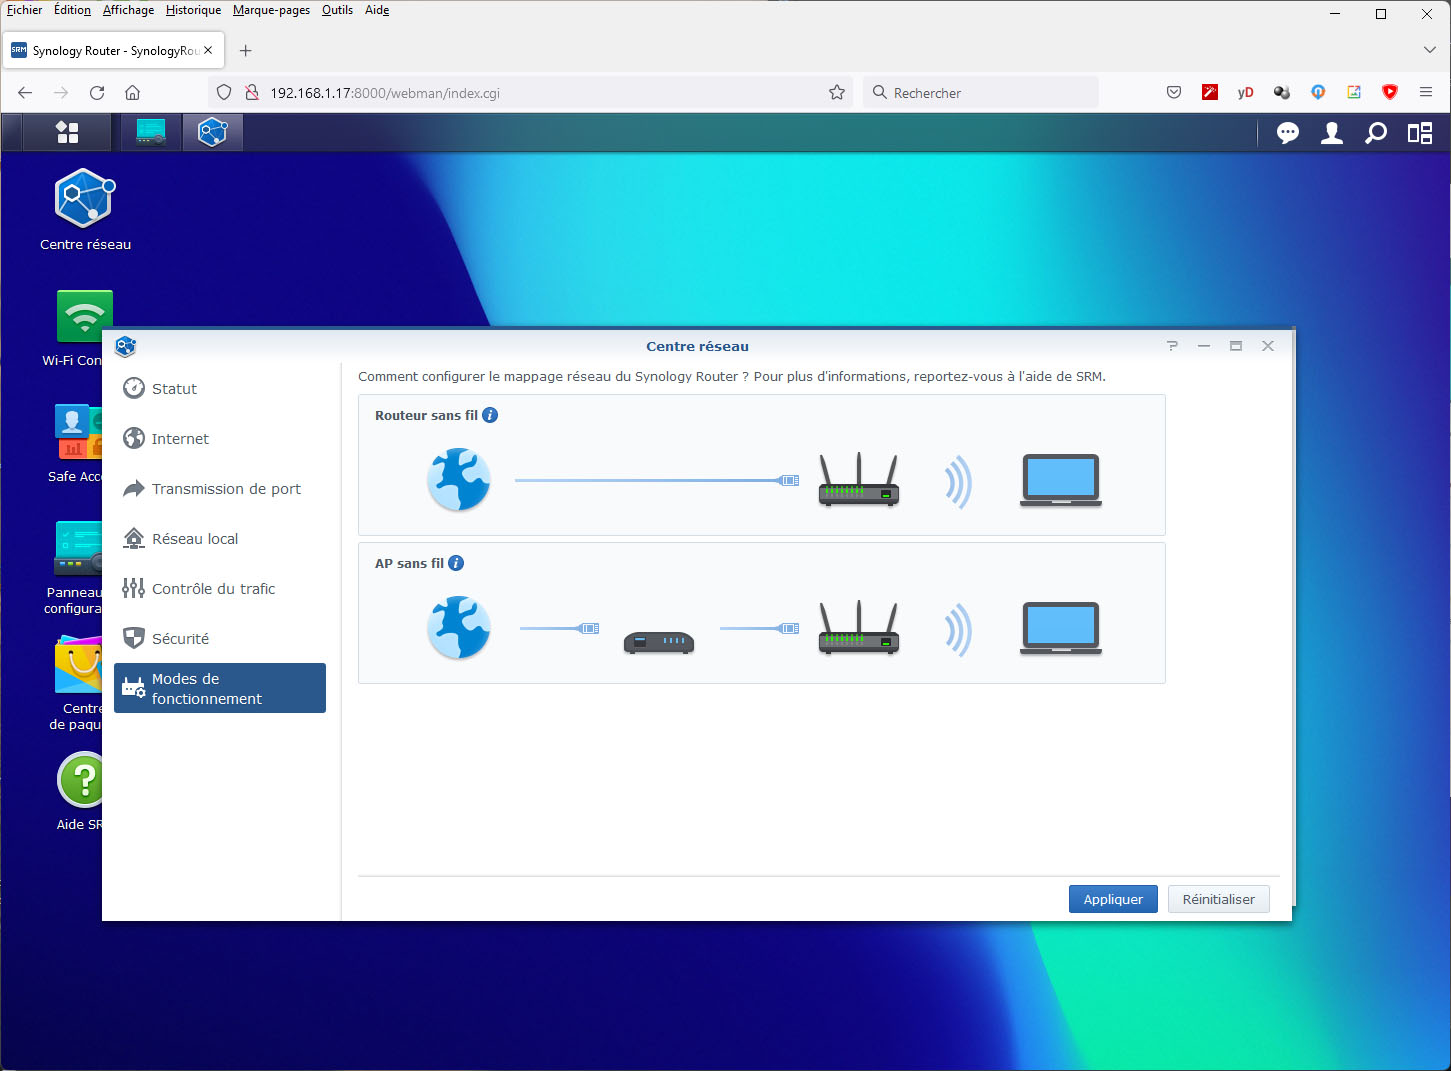Viewport: 1451px width, 1071px height.
Task: Click the SRM search magnifier icon
Action: pos(1376,133)
